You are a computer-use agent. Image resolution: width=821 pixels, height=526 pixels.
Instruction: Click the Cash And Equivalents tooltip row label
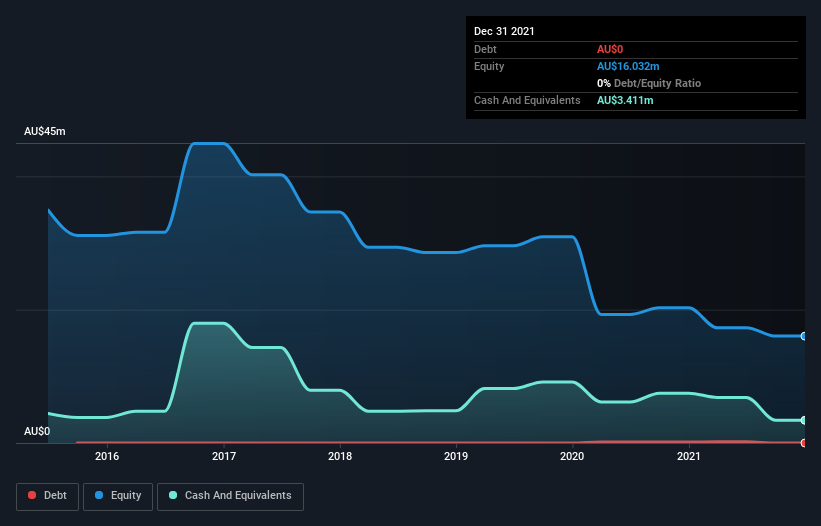527,100
